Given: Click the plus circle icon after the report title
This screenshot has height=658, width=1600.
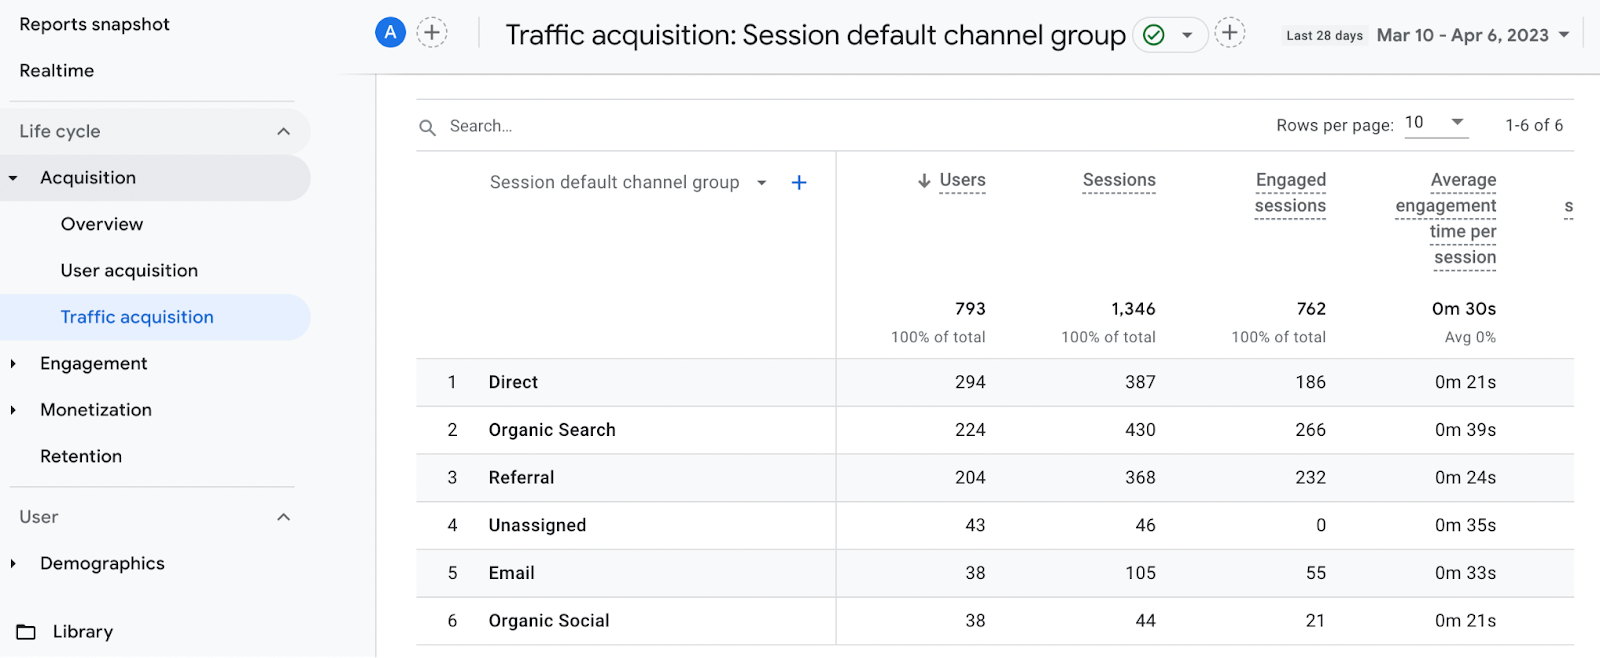Looking at the screenshot, I should 1230,33.
